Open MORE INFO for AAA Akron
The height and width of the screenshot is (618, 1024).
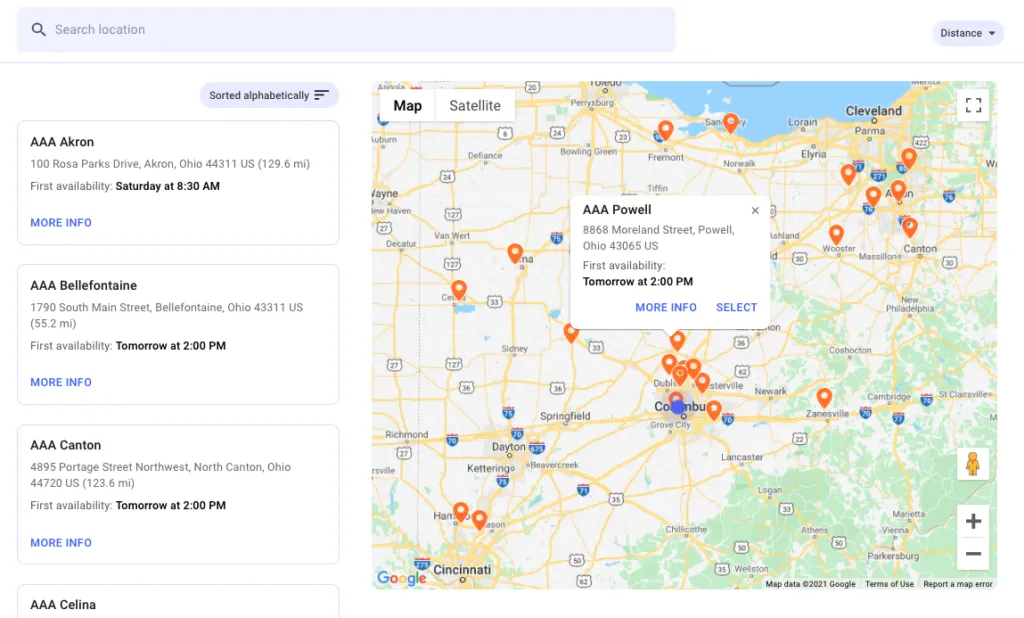point(61,223)
